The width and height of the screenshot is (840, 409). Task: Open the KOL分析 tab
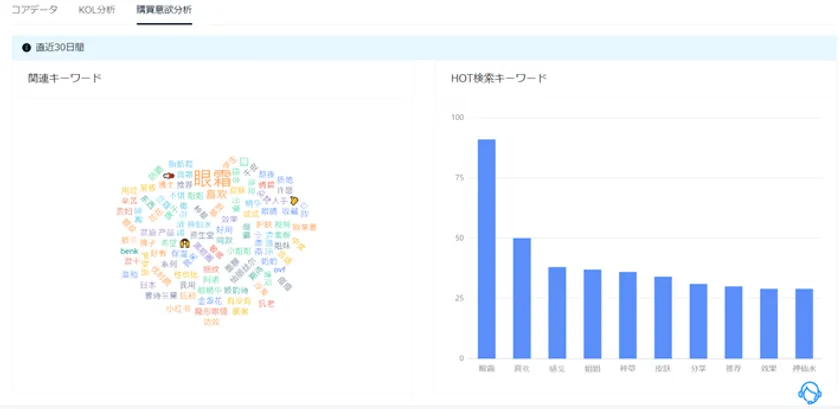click(96, 10)
